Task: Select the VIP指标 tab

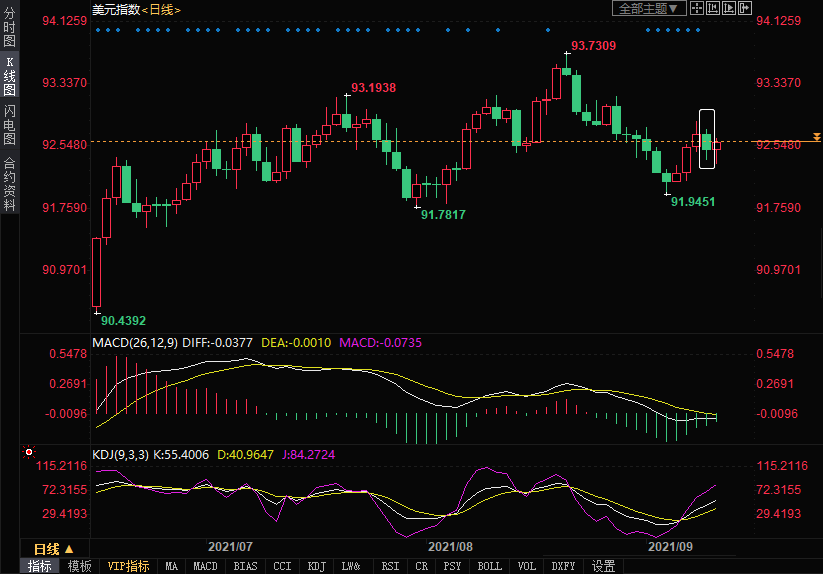Action: coord(128,566)
